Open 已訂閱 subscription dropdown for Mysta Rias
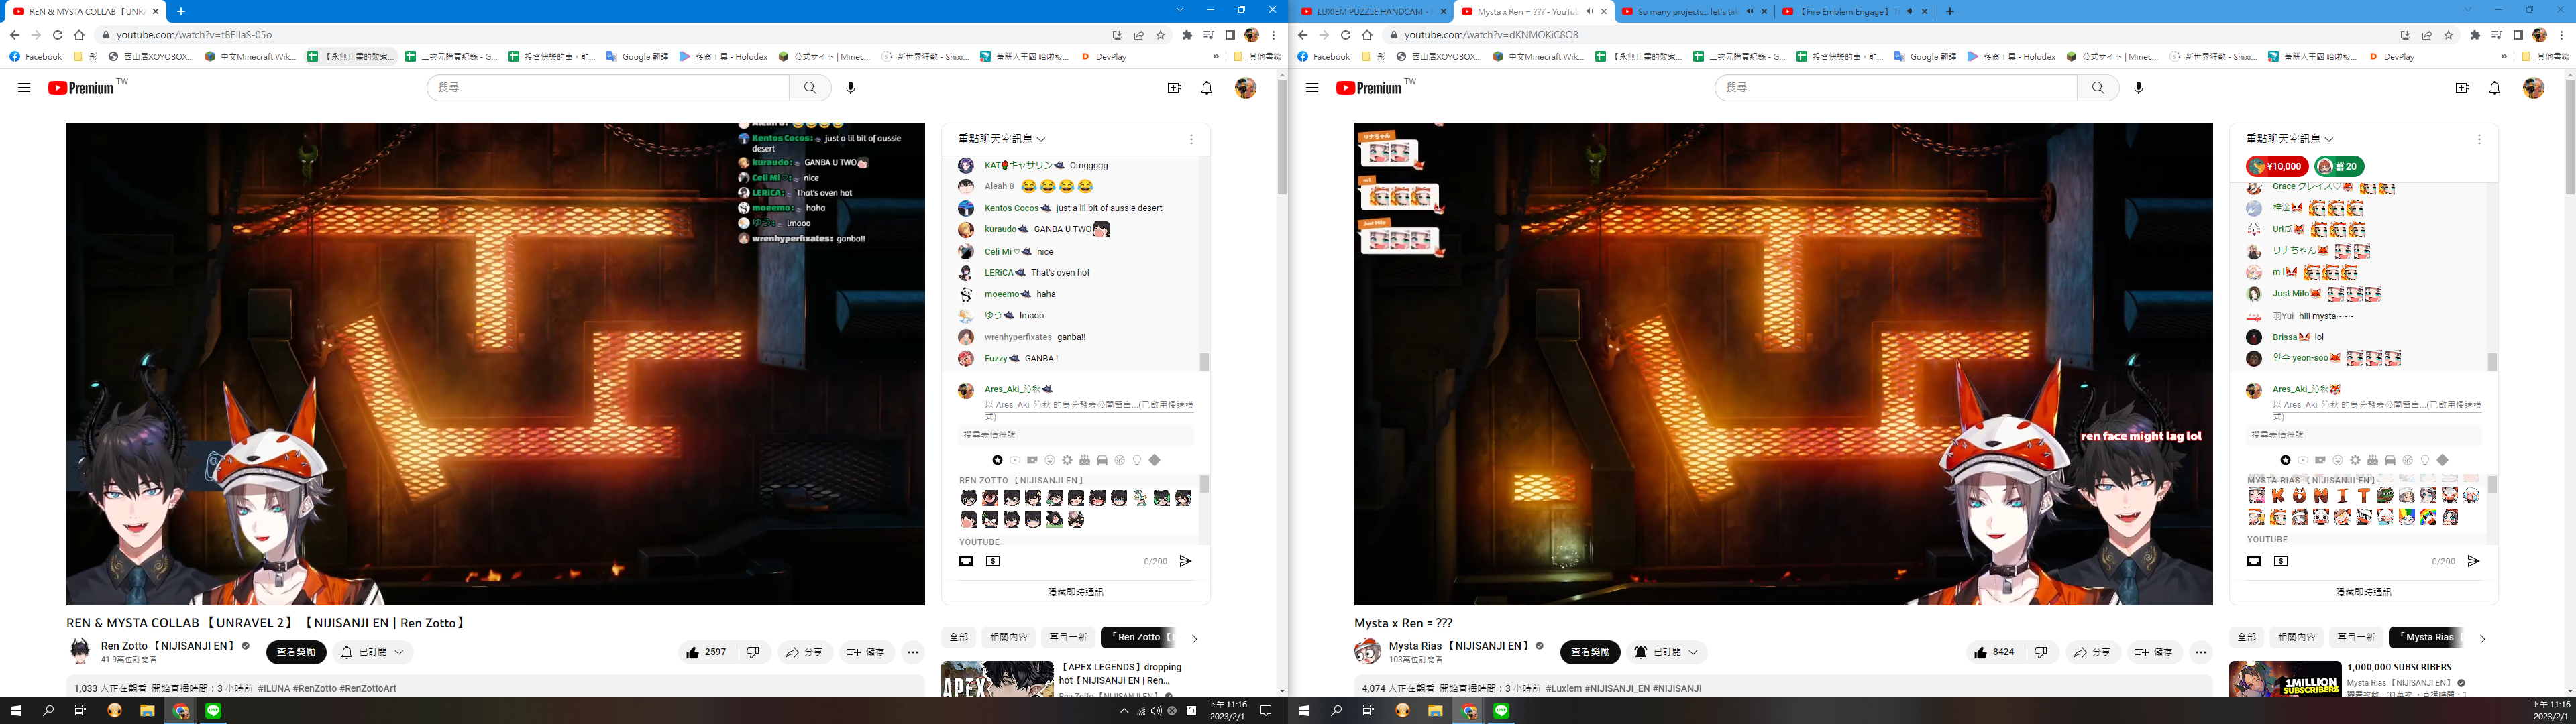Screen dimensions: 2576x724 tap(1666, 652)
